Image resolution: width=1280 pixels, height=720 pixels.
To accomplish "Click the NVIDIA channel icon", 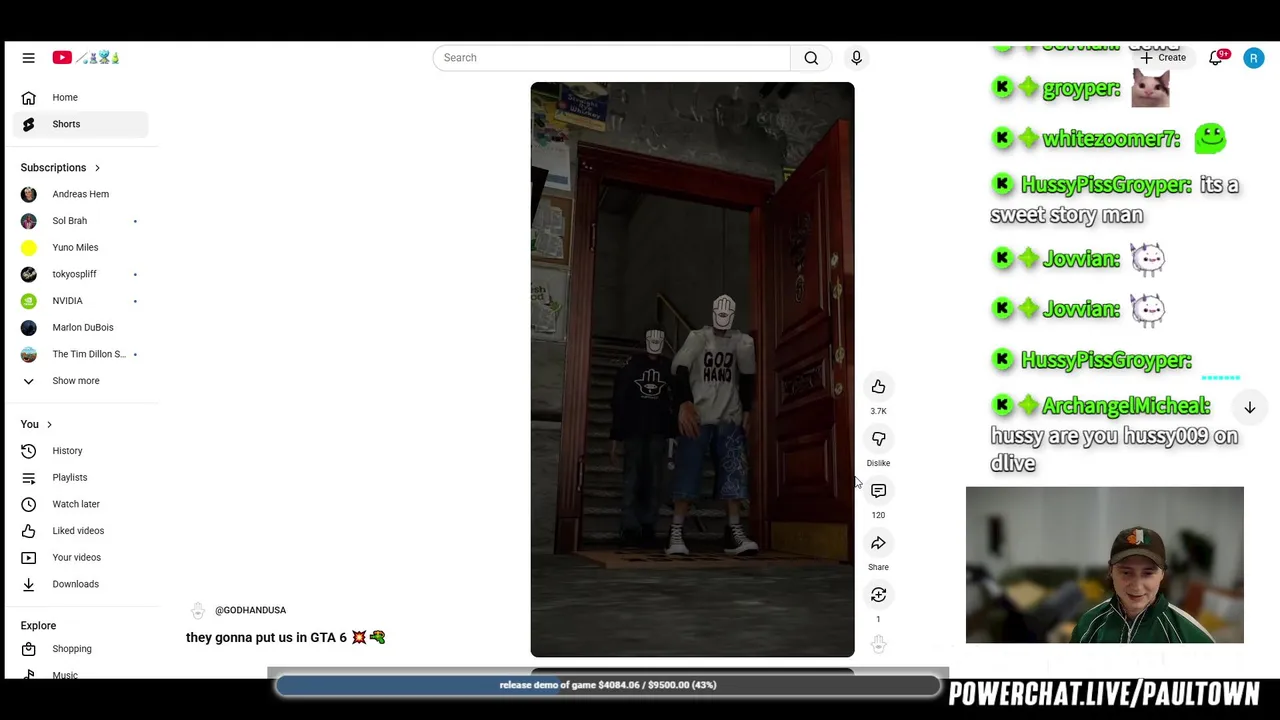I will tap(28, 301).
